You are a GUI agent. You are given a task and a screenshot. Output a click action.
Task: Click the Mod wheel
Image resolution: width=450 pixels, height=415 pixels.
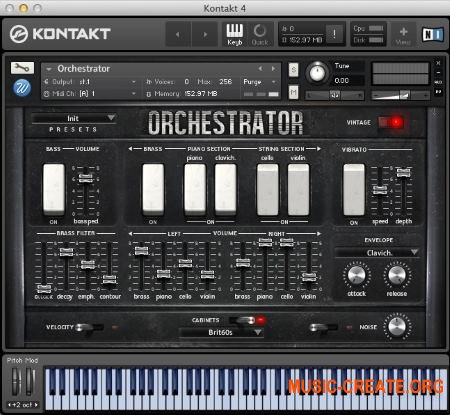click(x=30, y=382)
